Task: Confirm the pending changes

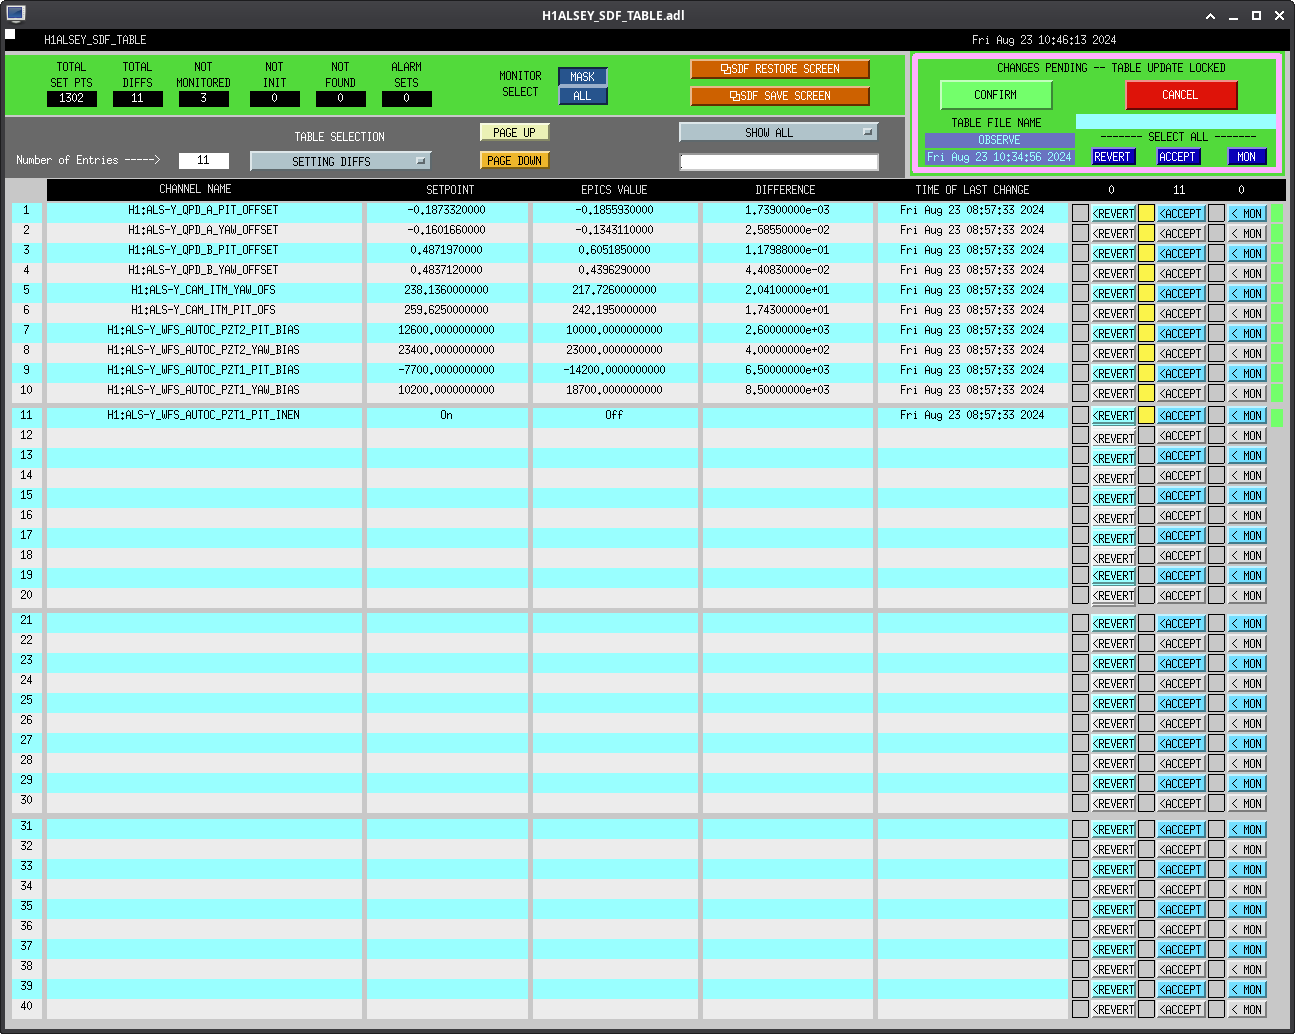Action: coord(996,95)
